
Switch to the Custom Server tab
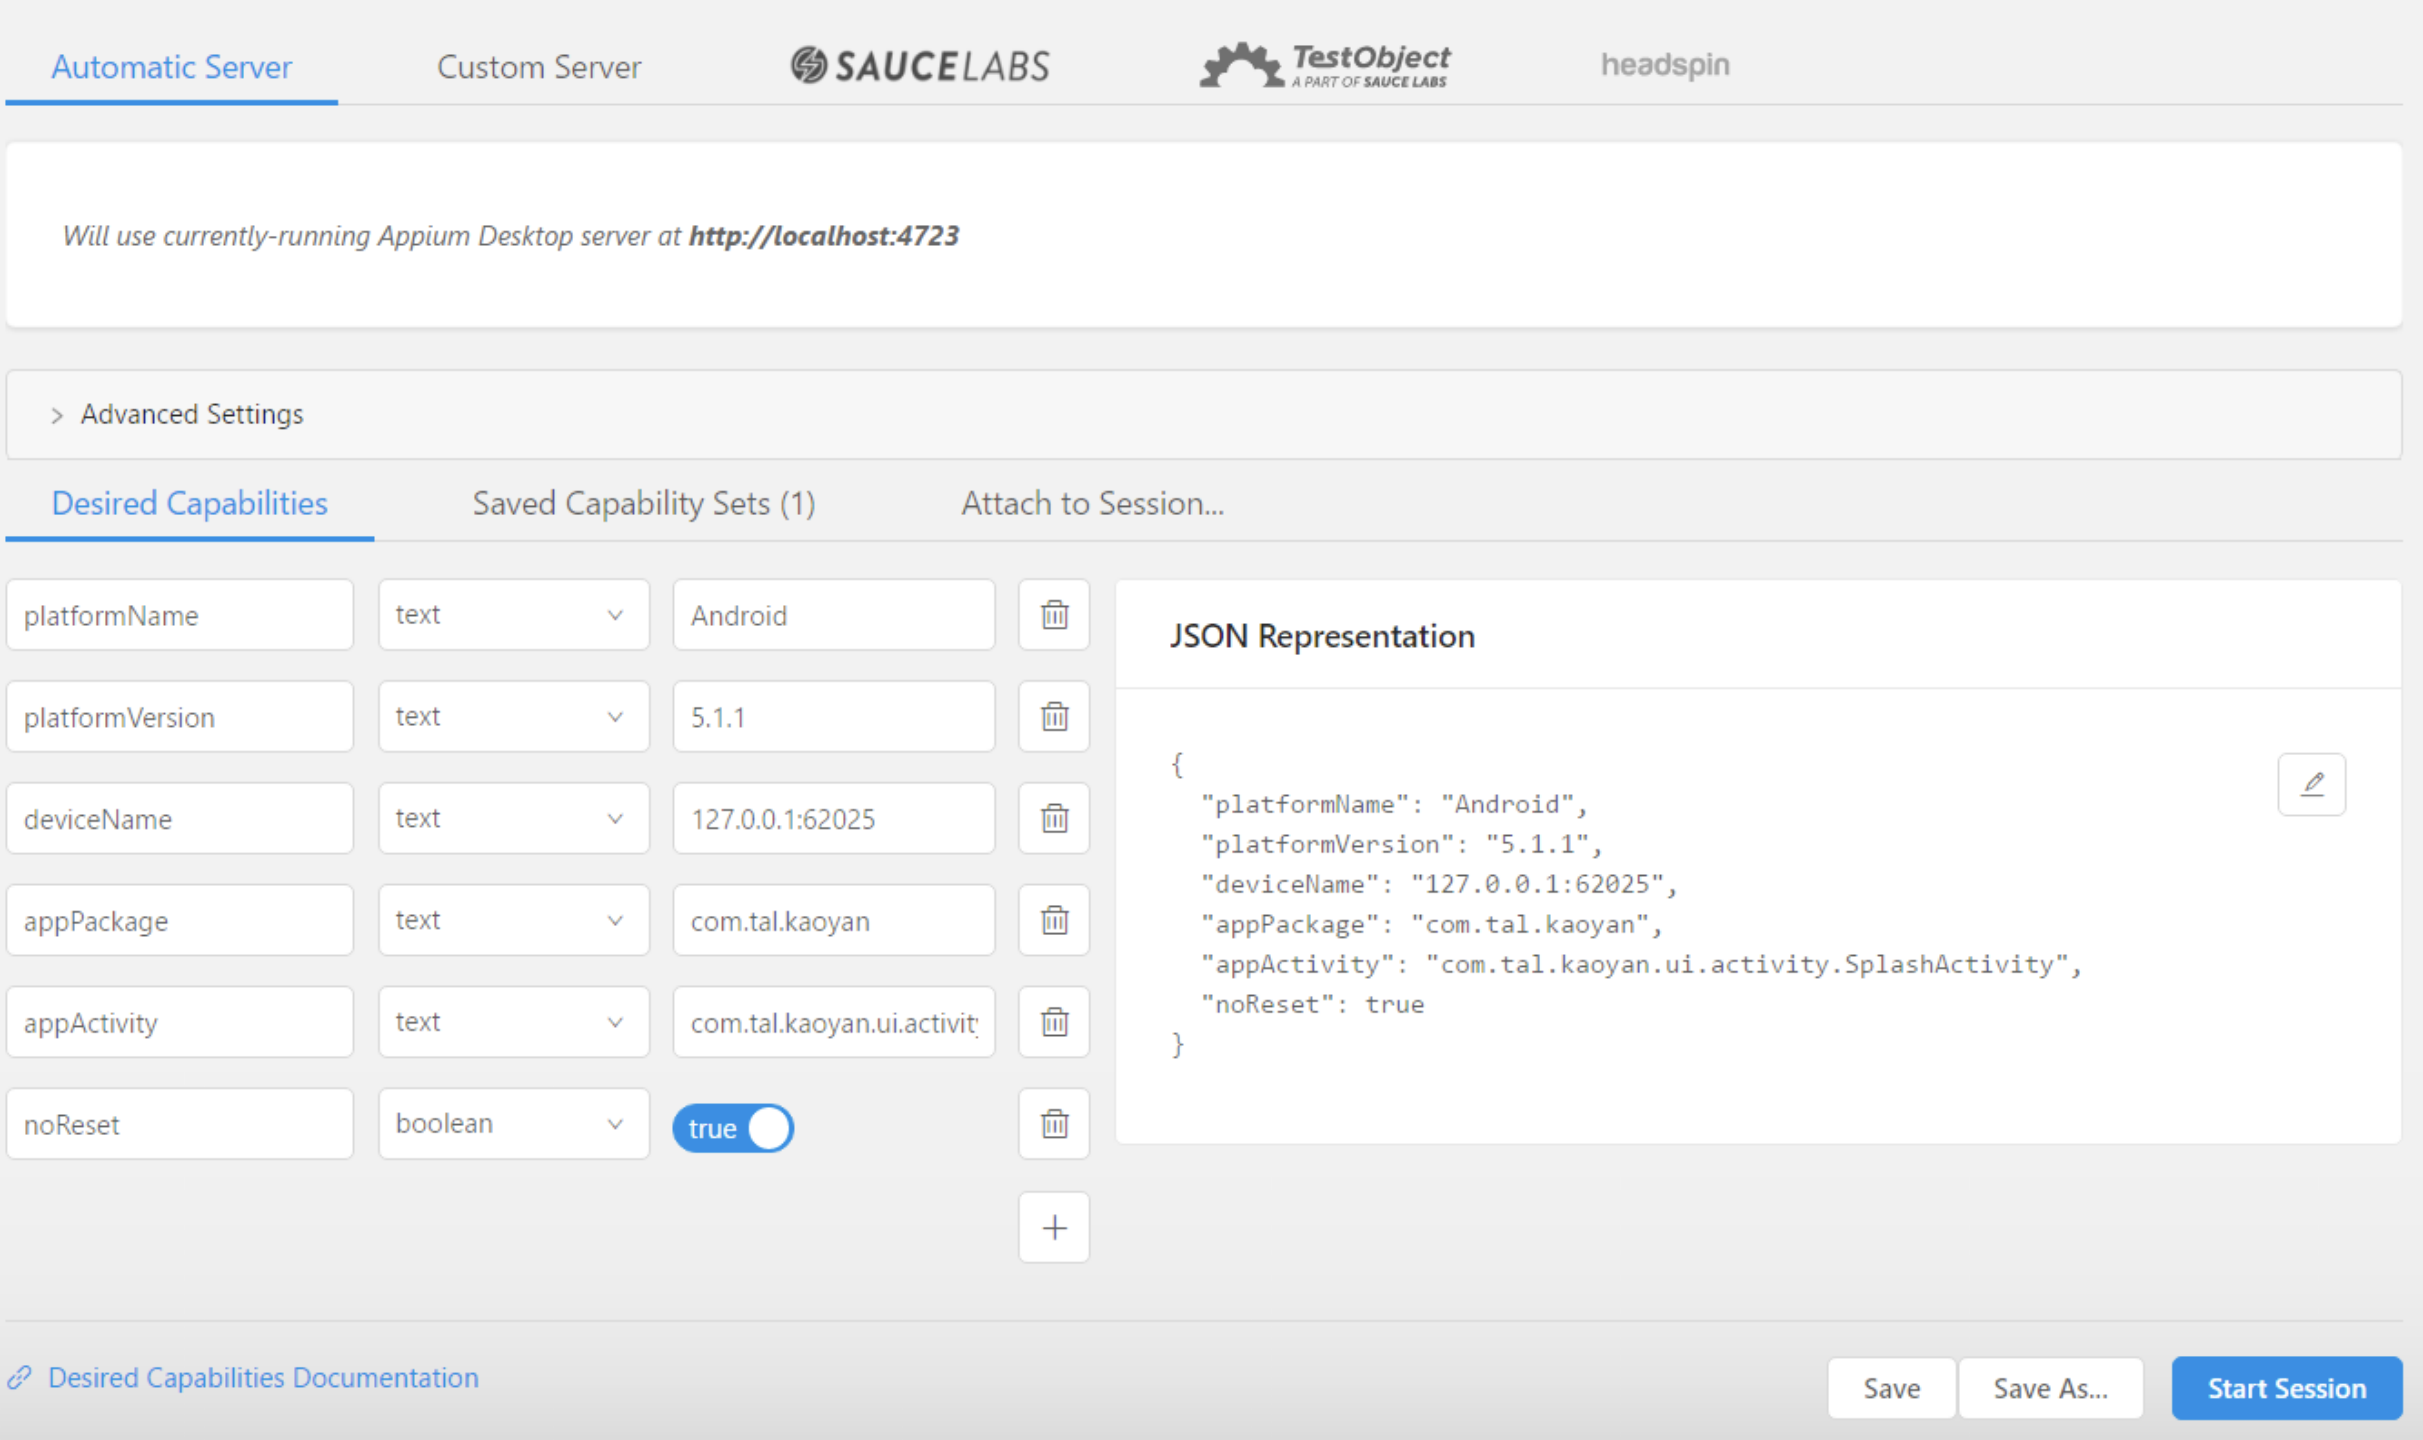click(538, 66)
